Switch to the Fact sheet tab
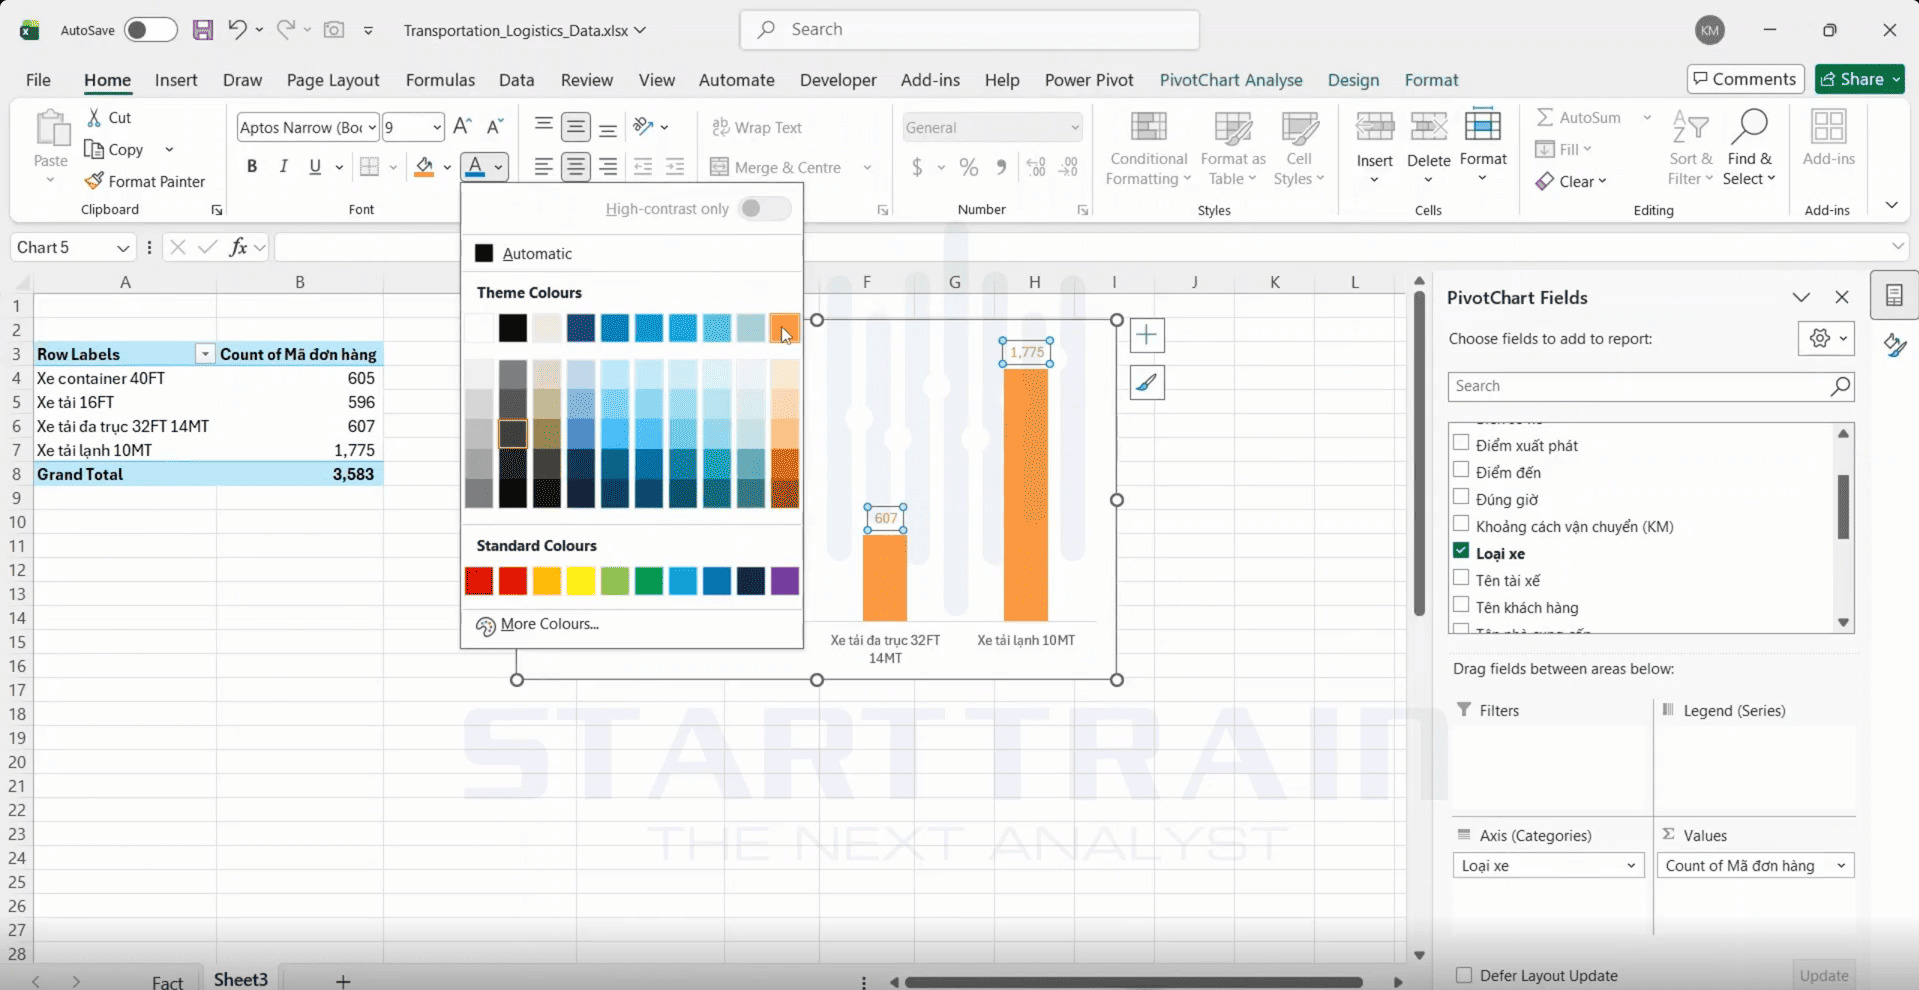Screen dimensions: 1919x990 pos(167,981)
